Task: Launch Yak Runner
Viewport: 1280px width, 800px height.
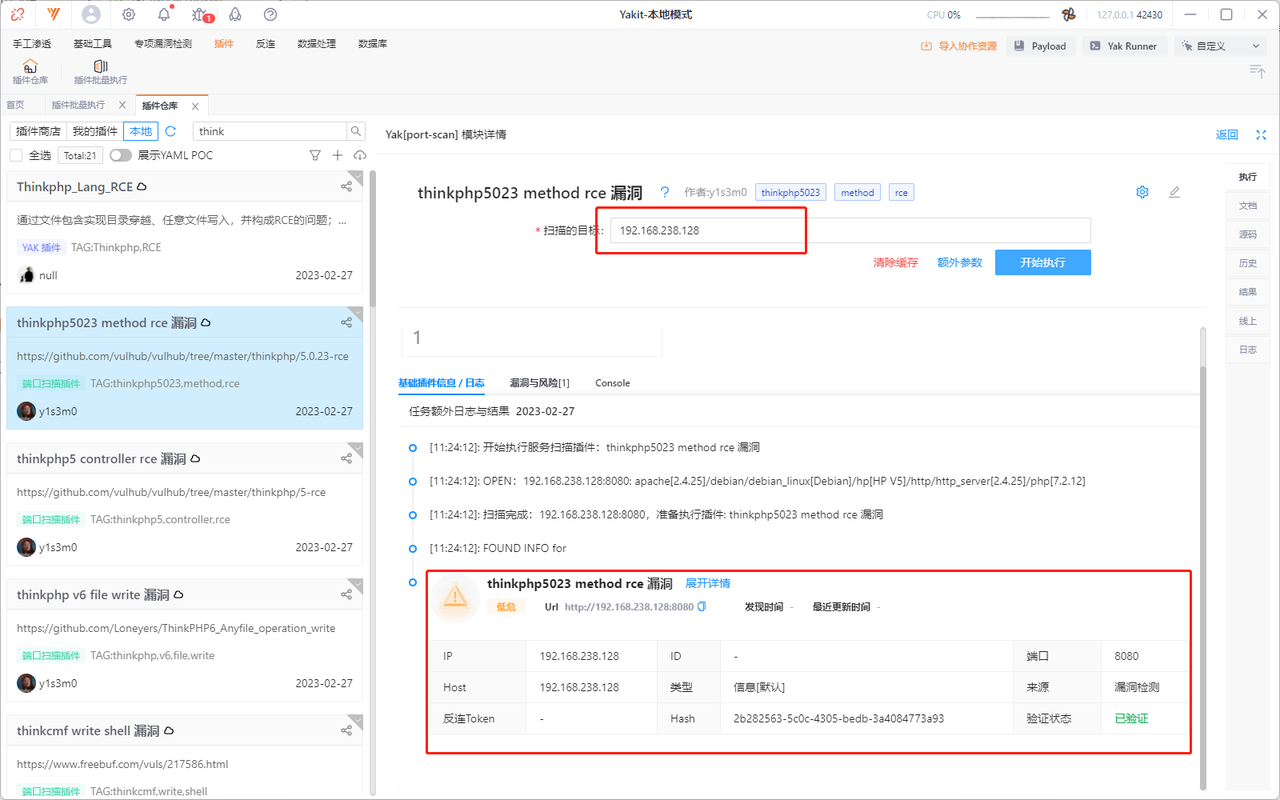Action: click(x=1123, y=46)
